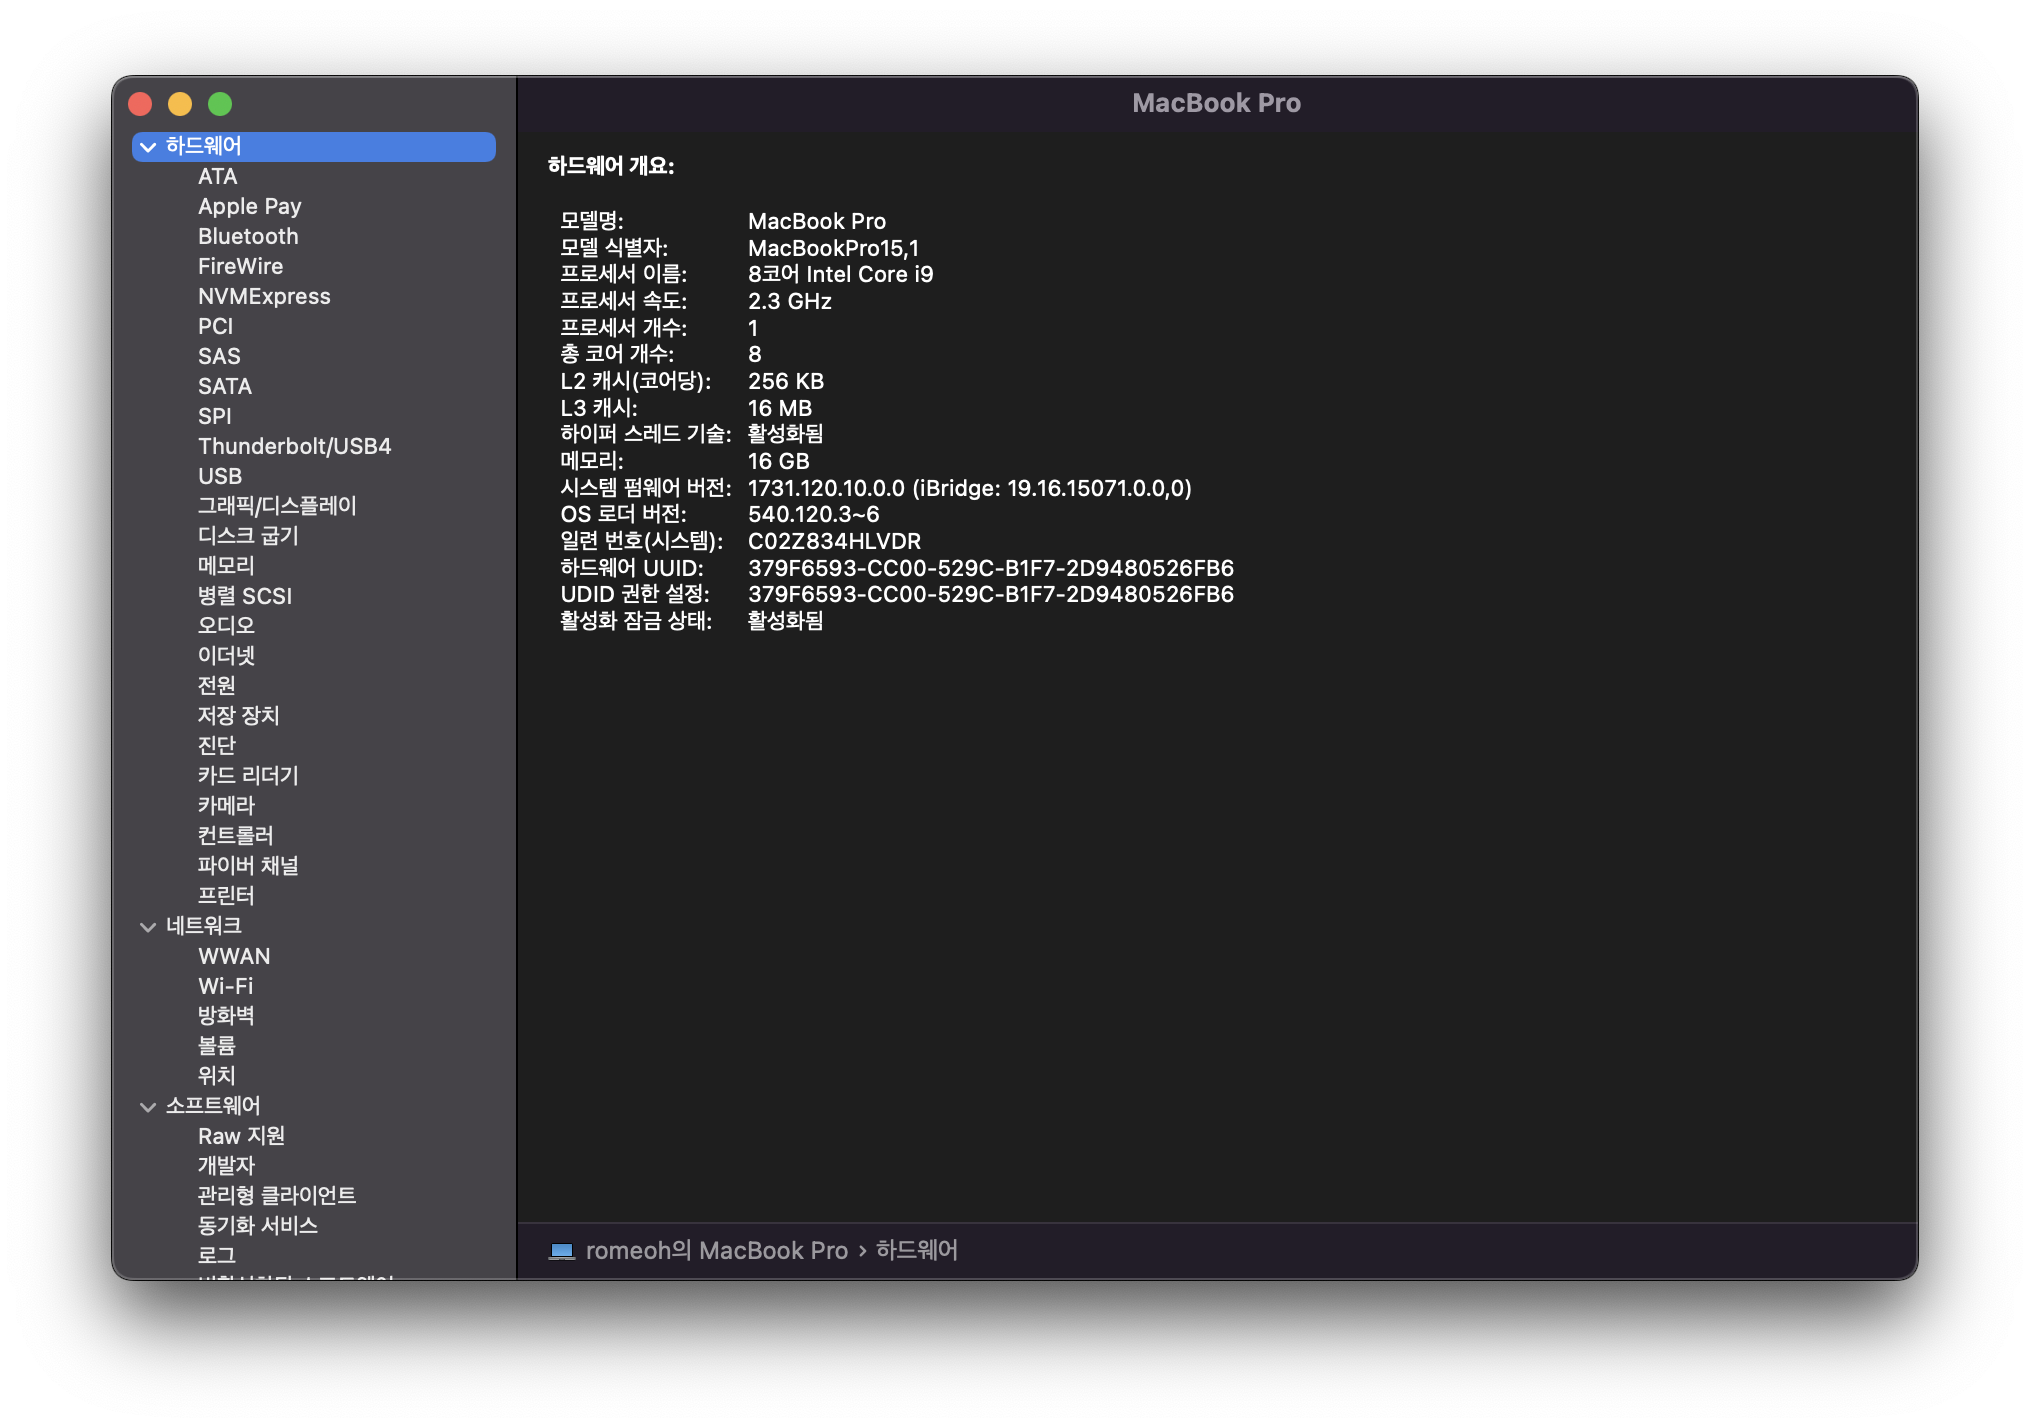Screen dimensions: 2030x1428
Task: Select the 하드웨어 UUID value row
Action: tap(990, 568)
